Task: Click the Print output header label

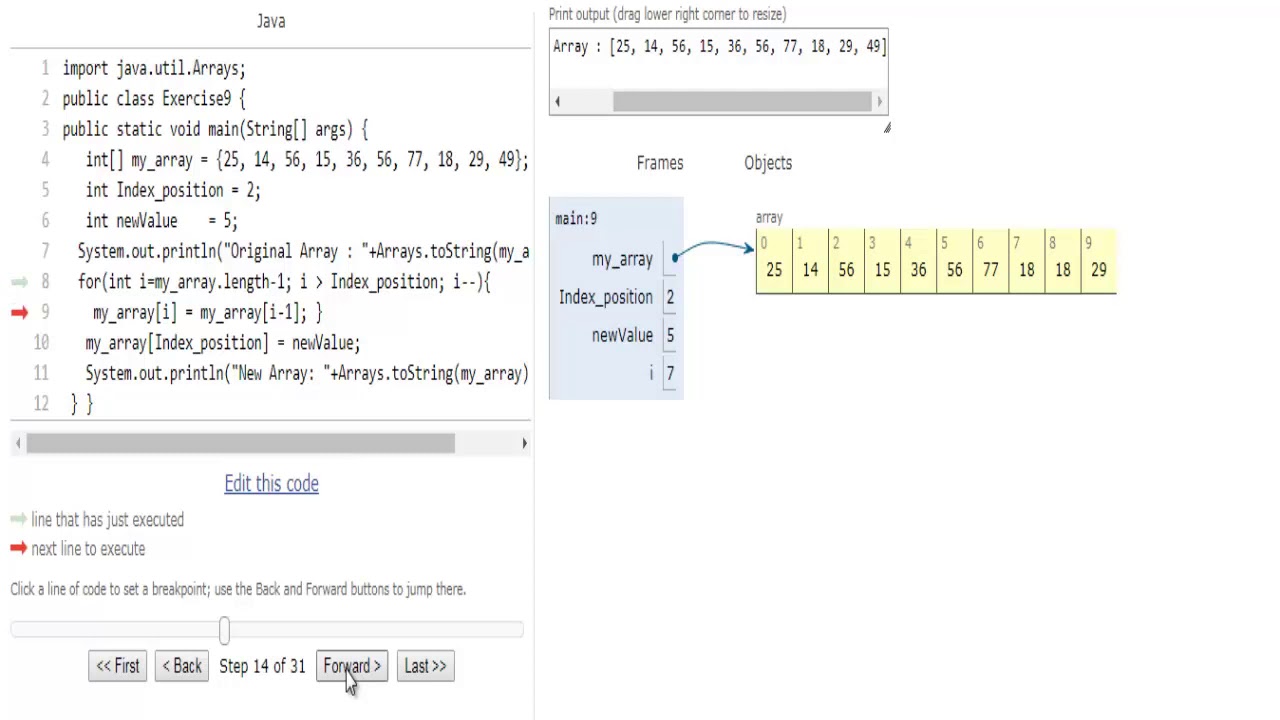Action: pos(667,15)
